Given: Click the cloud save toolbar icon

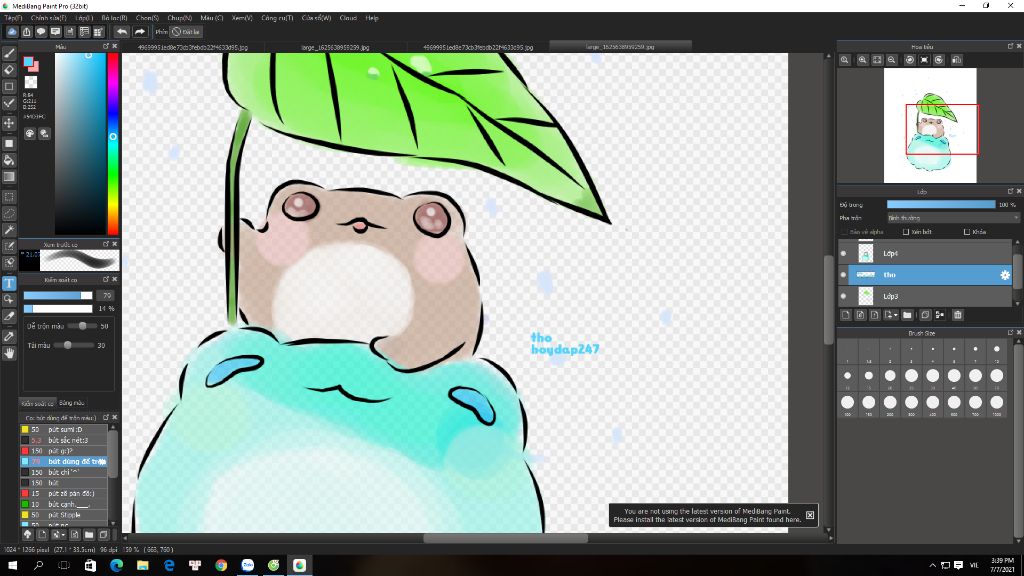Looking at the screenshot, I should 12,31.
